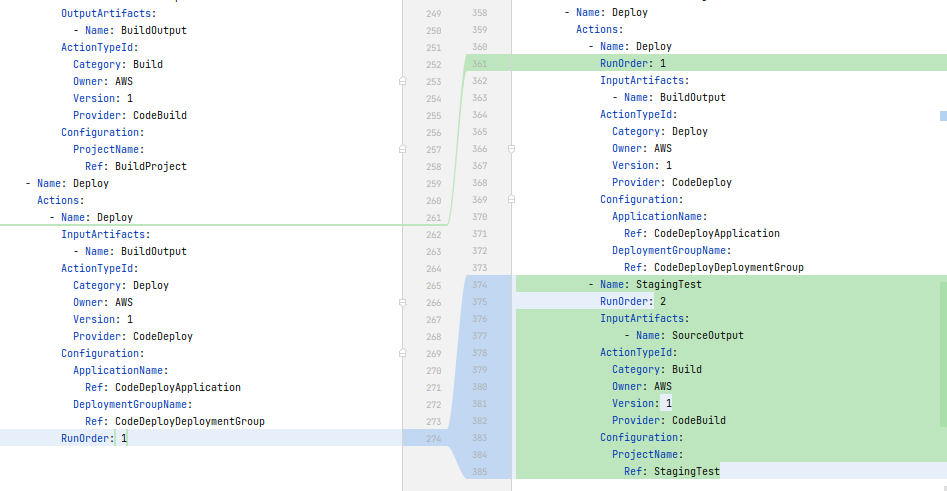Image resolution: width=947 pixels, height=491 pixels.
Task: Click fold marker at right line 362
Action: (x=511, y=81)
